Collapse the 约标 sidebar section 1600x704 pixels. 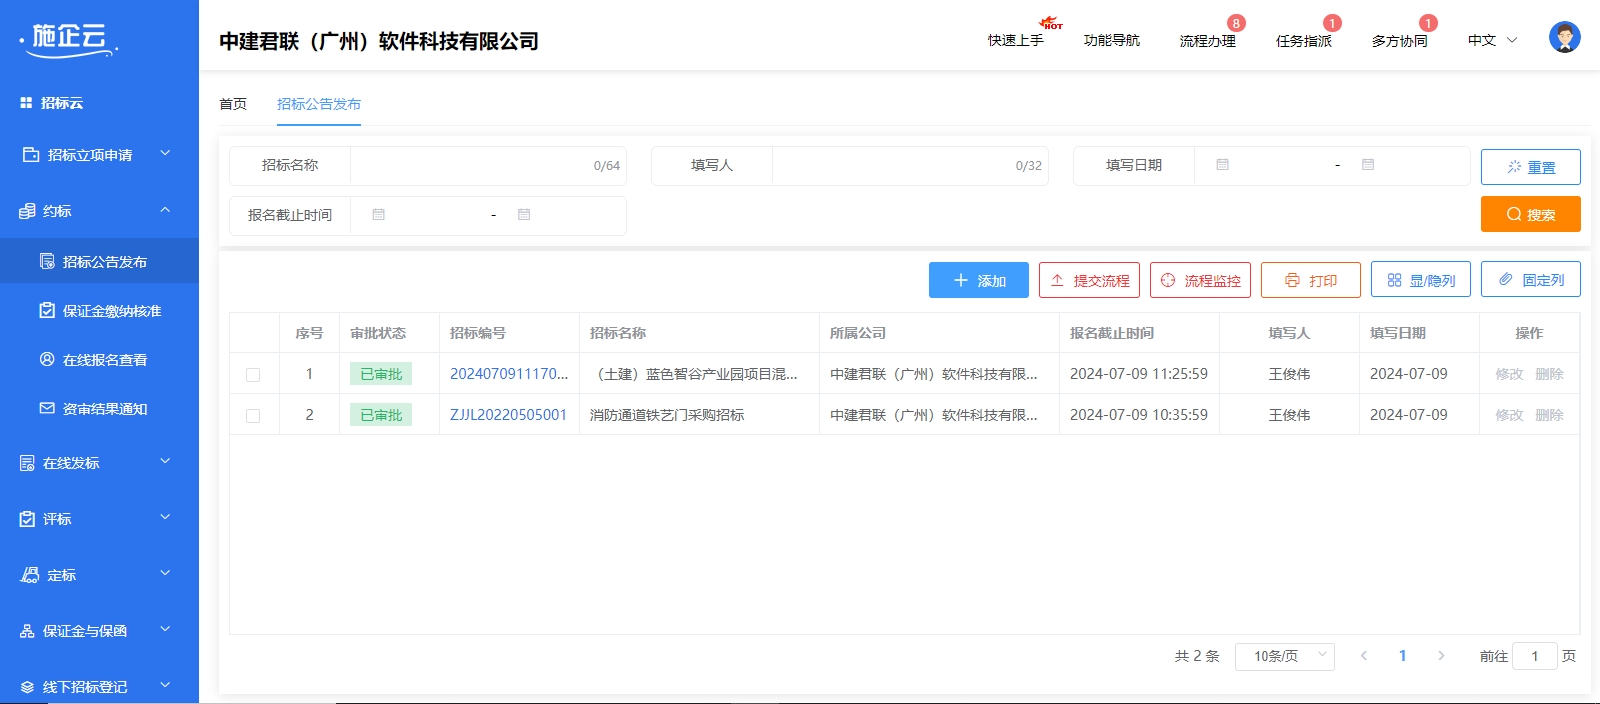(98, 211)
